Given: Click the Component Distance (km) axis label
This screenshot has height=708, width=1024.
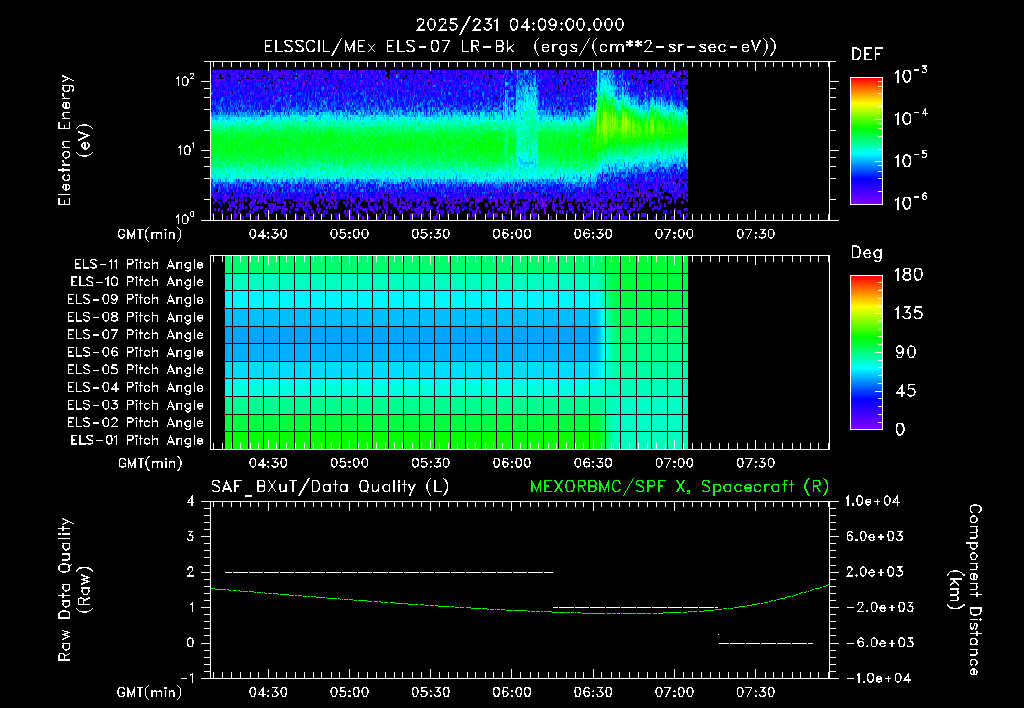Looking at the screenshot, I should click(965, 590).
